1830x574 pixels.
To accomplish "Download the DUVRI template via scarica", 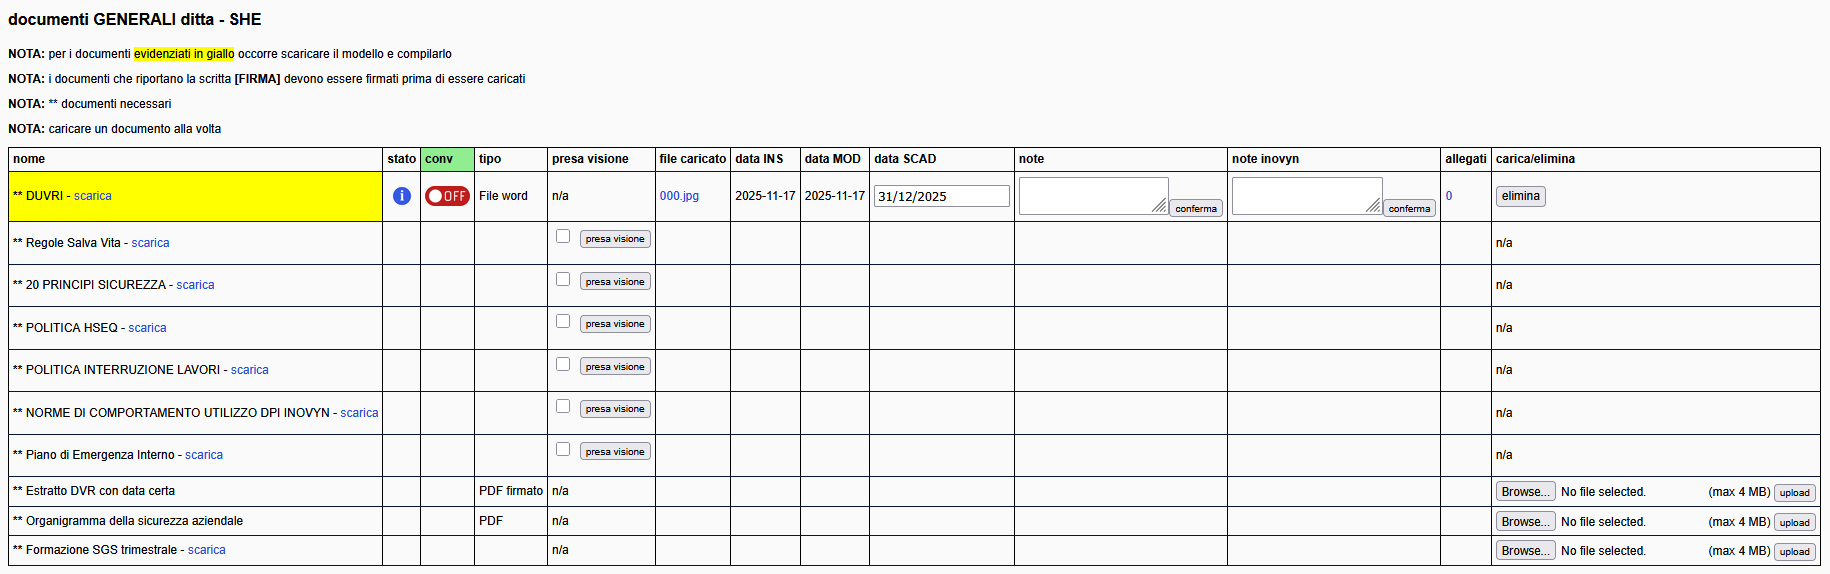I will [x=92, y=196].
